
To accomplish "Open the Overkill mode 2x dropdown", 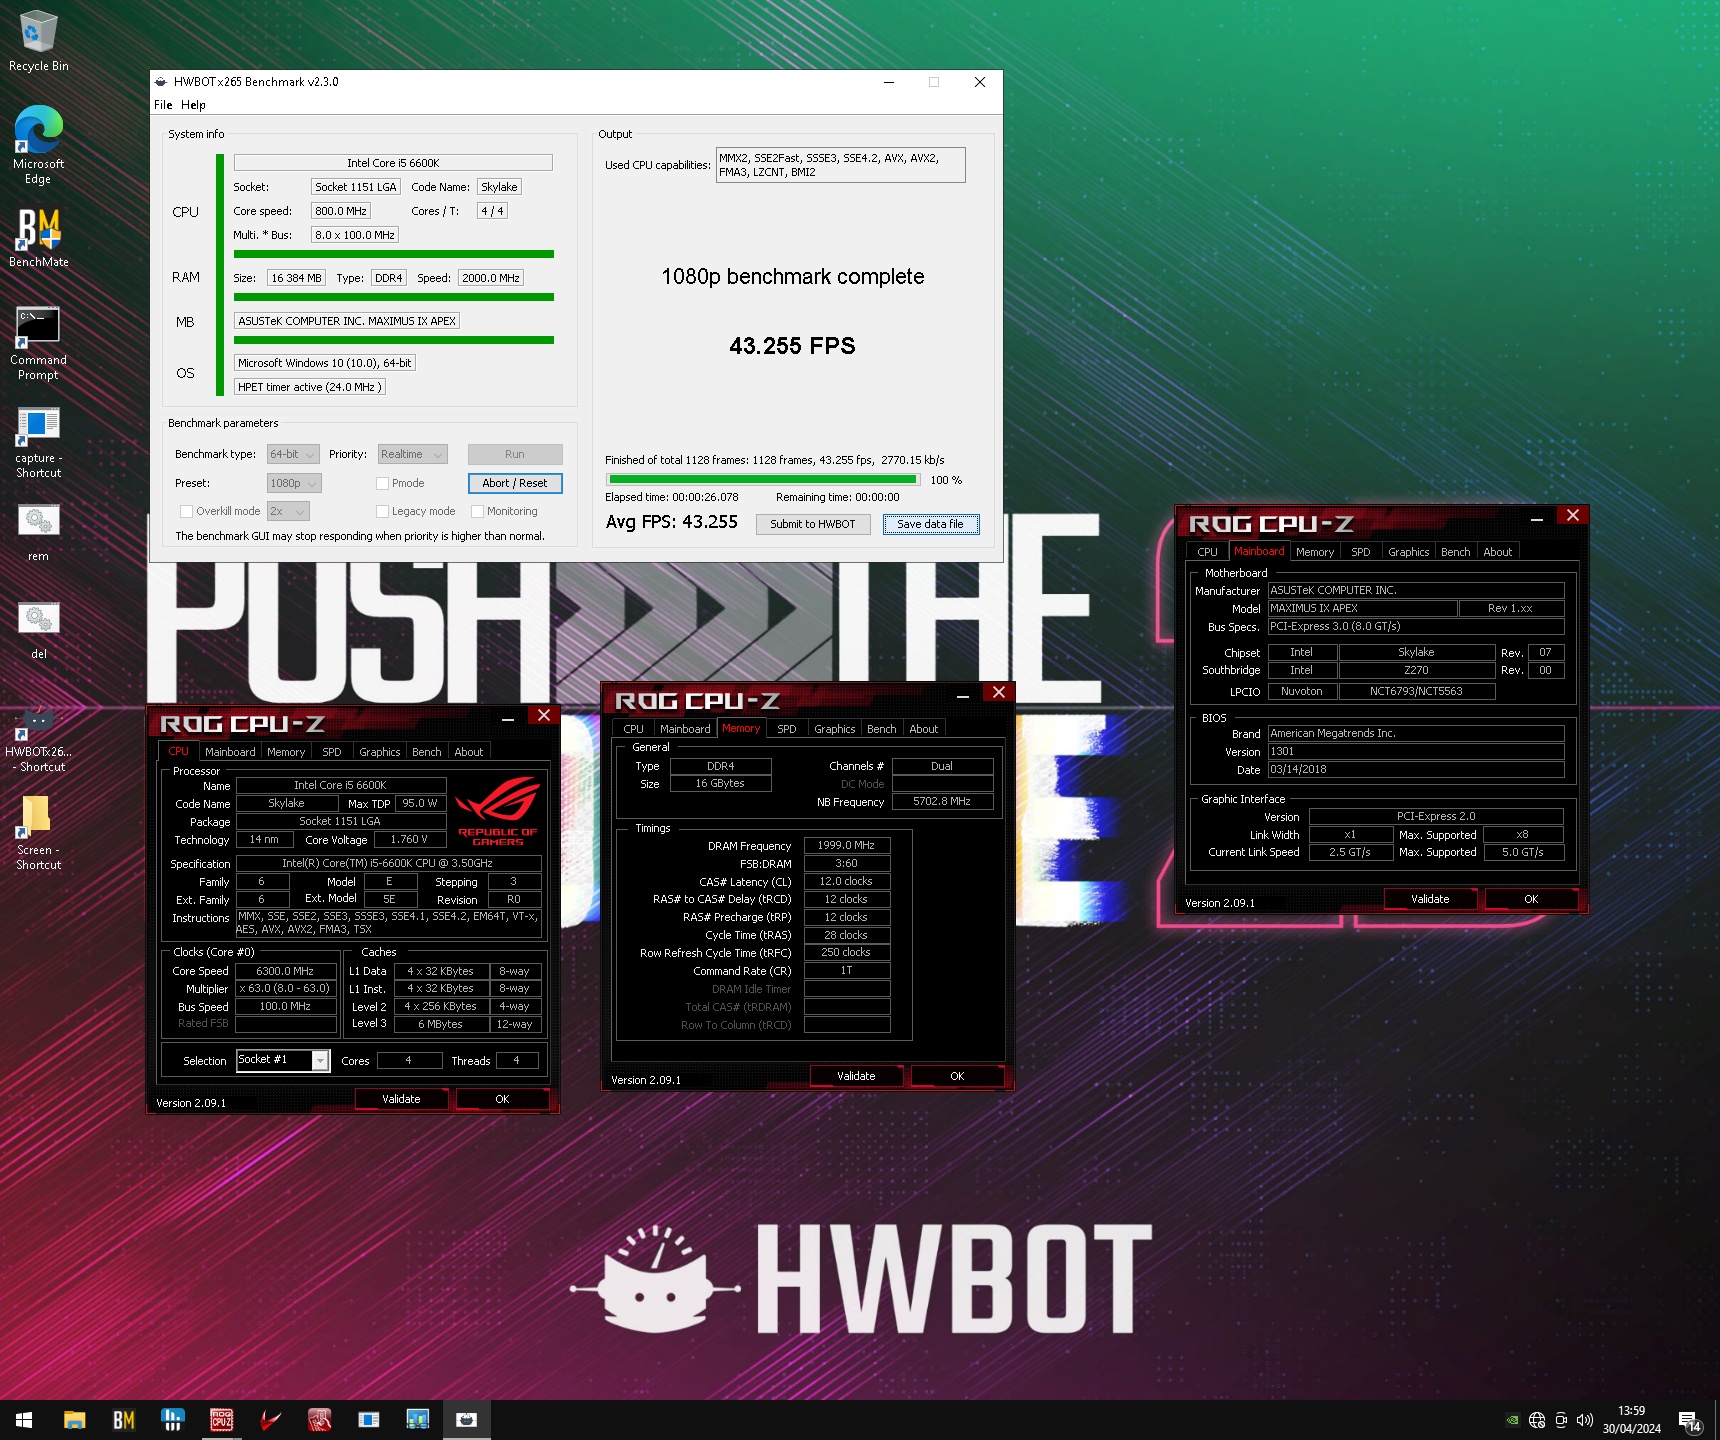I will tap(288, 511).
